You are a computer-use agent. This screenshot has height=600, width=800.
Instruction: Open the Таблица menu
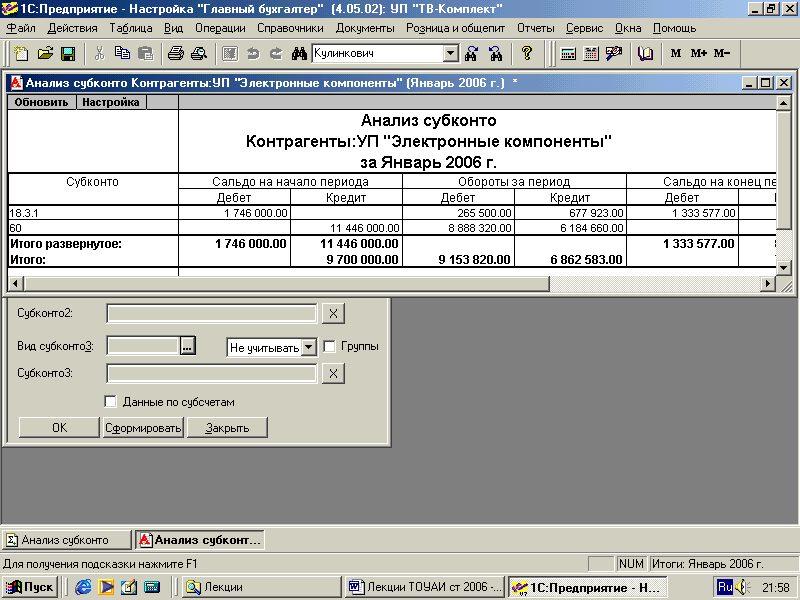click(x=131, y=28)
